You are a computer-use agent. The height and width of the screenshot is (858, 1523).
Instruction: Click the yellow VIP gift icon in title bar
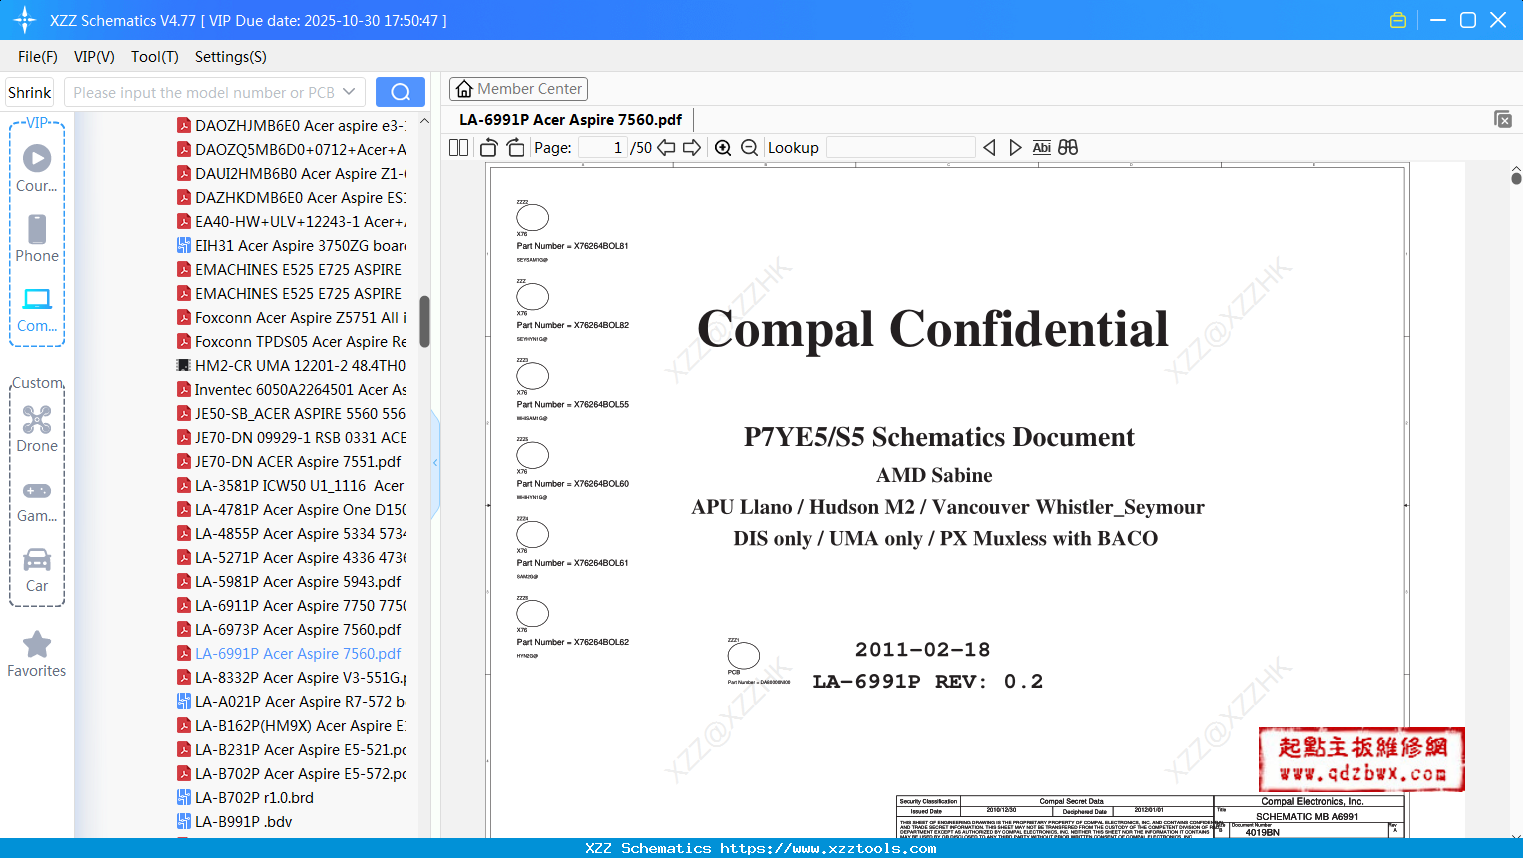[x=1398, y=20]
